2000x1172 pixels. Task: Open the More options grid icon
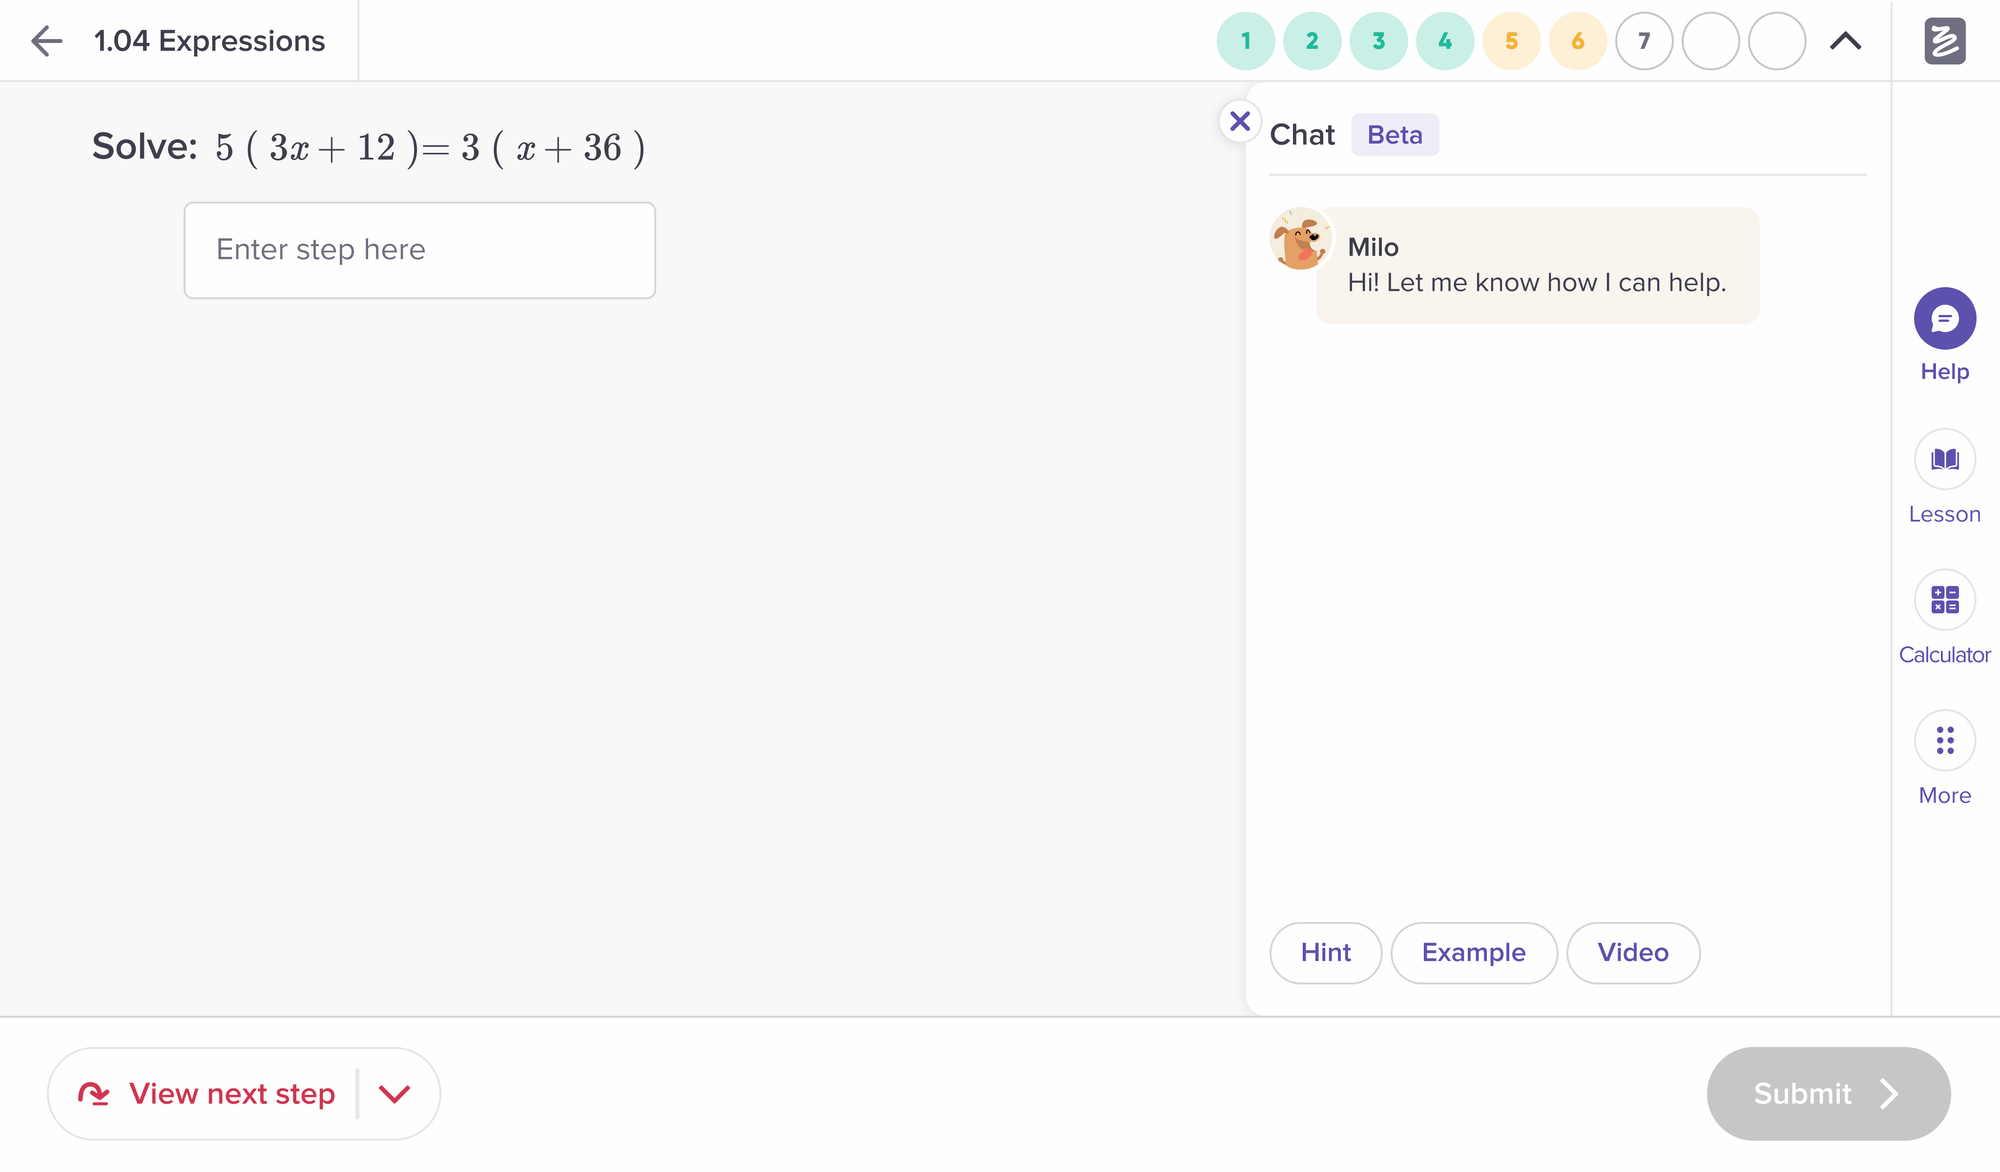(1944, 741)
